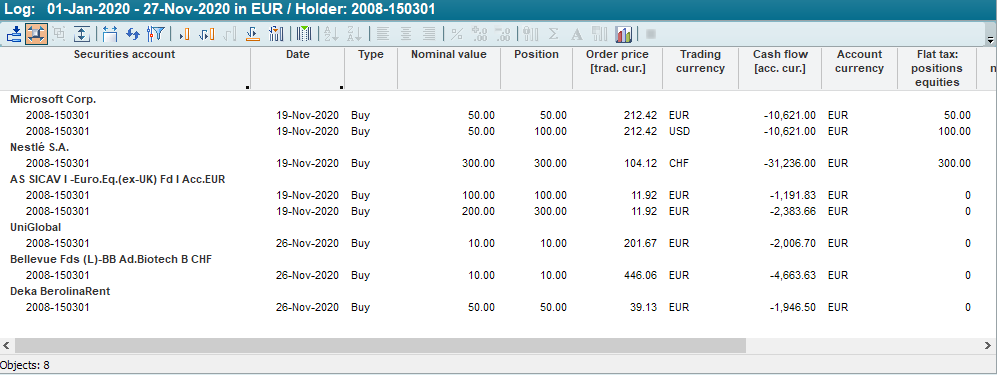Screen dimensions: 997x375
Task: Click the Securities account column header
Action: click(125, 55)
